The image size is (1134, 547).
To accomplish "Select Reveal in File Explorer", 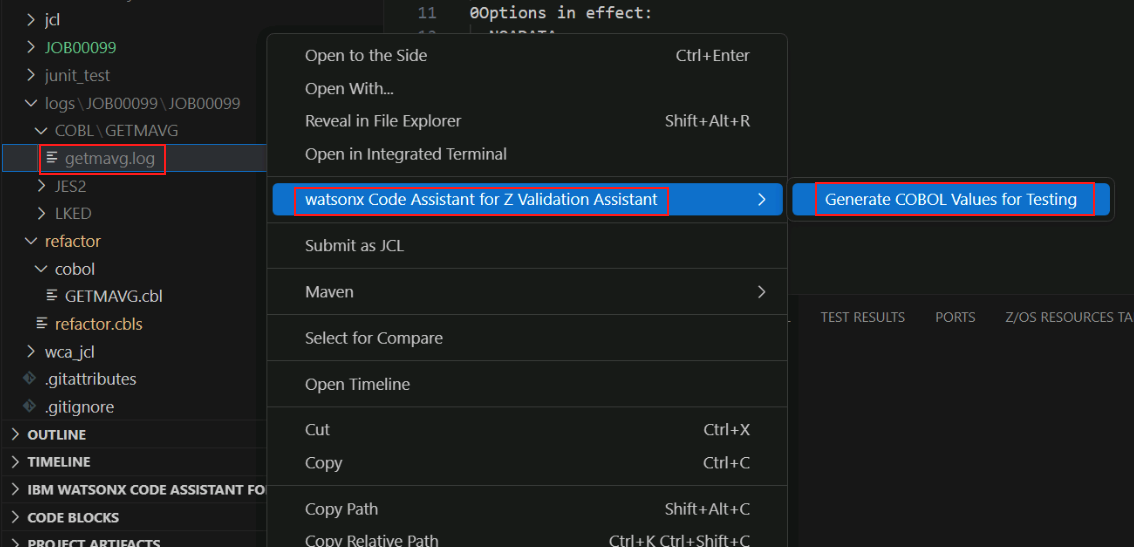I will pyautogui.click(x=527, y=121).
